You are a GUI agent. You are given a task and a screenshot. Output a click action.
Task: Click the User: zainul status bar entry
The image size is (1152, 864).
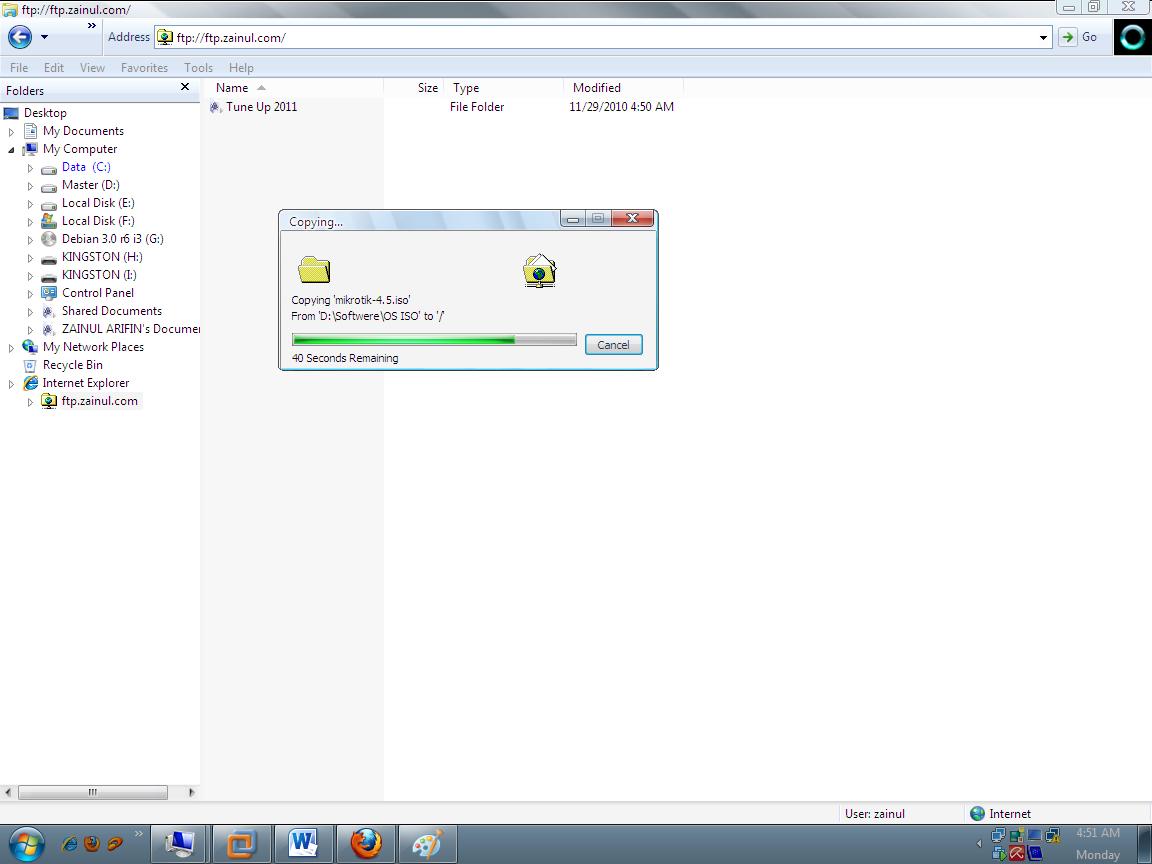[x=874, y=813]
